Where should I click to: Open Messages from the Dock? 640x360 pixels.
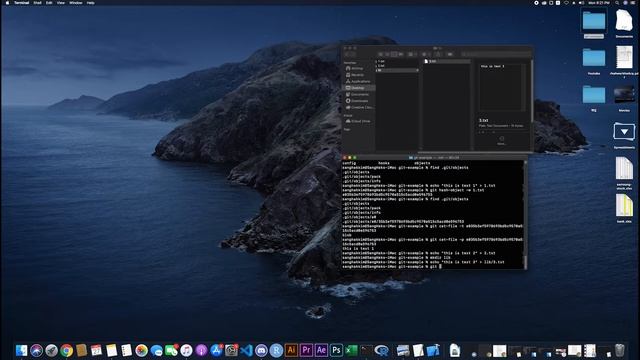156,350
